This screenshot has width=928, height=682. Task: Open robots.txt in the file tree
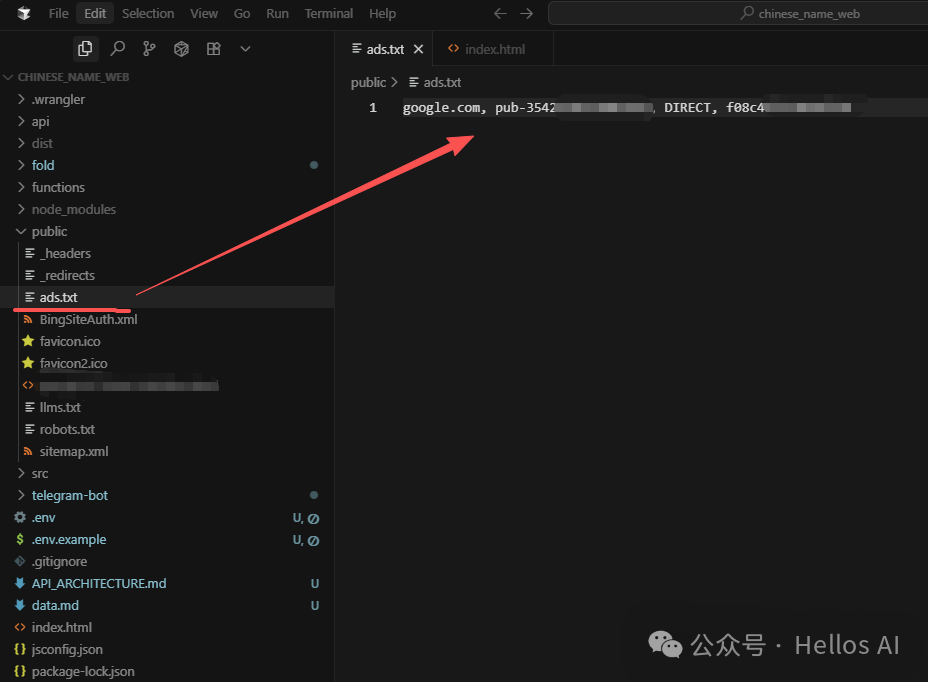67,429
